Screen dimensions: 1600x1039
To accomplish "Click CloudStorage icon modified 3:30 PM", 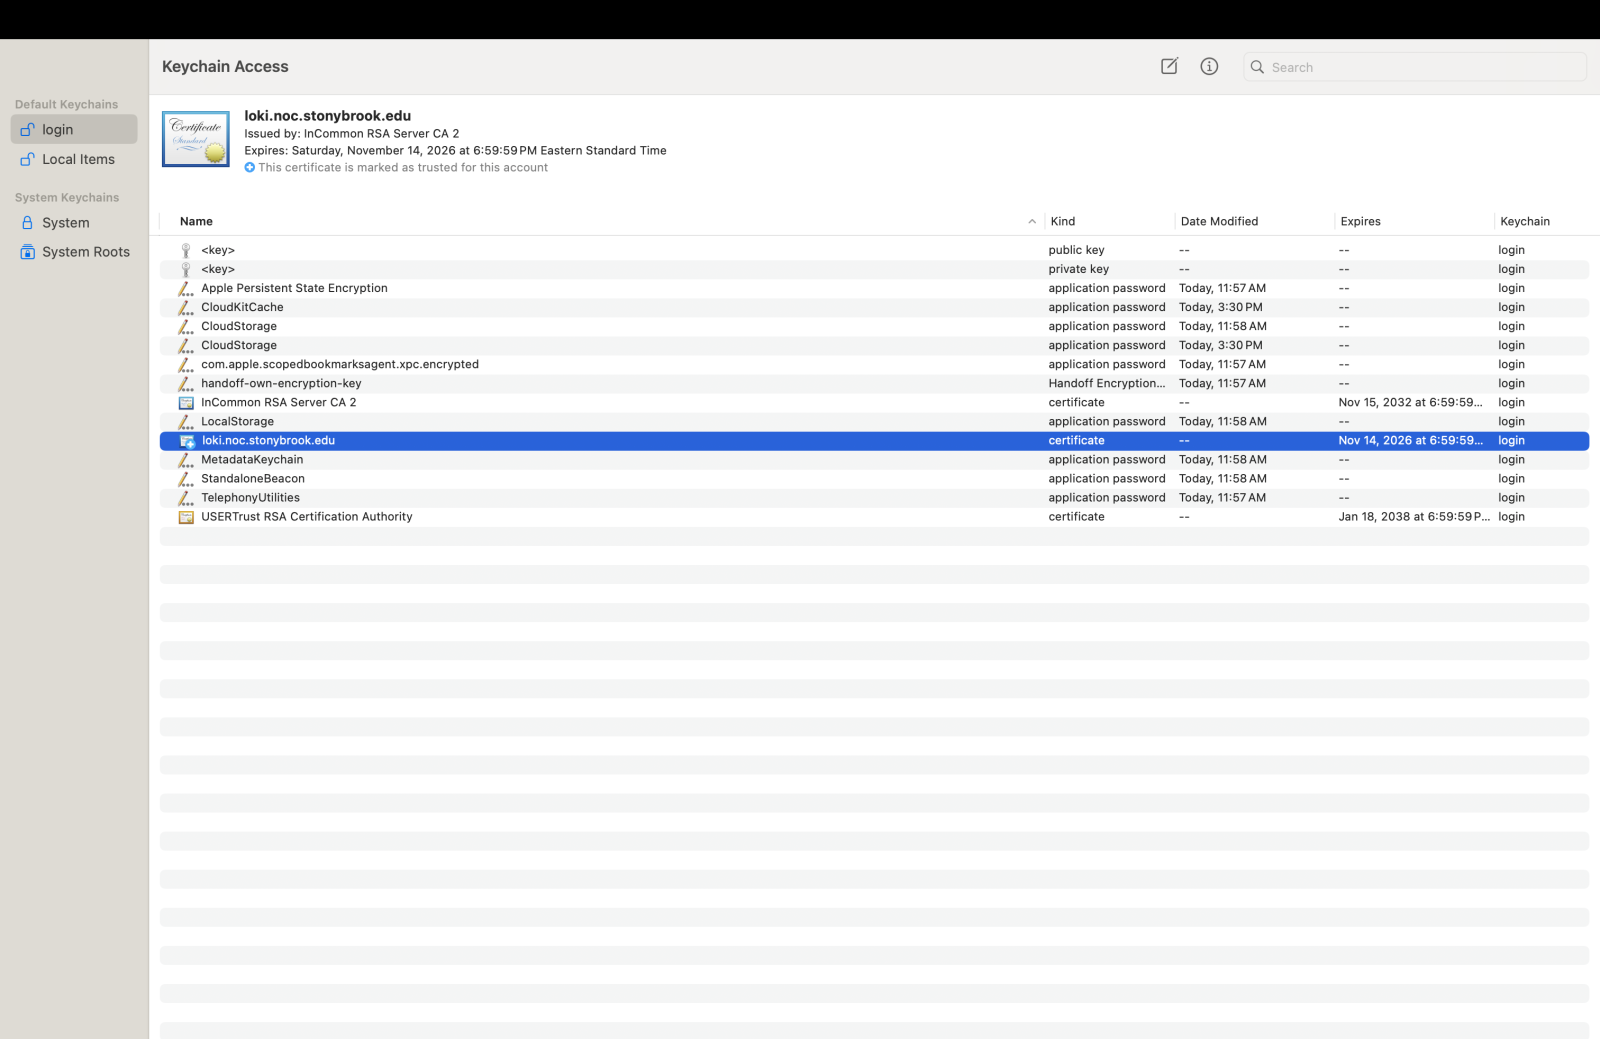I will tap(186, 345).
